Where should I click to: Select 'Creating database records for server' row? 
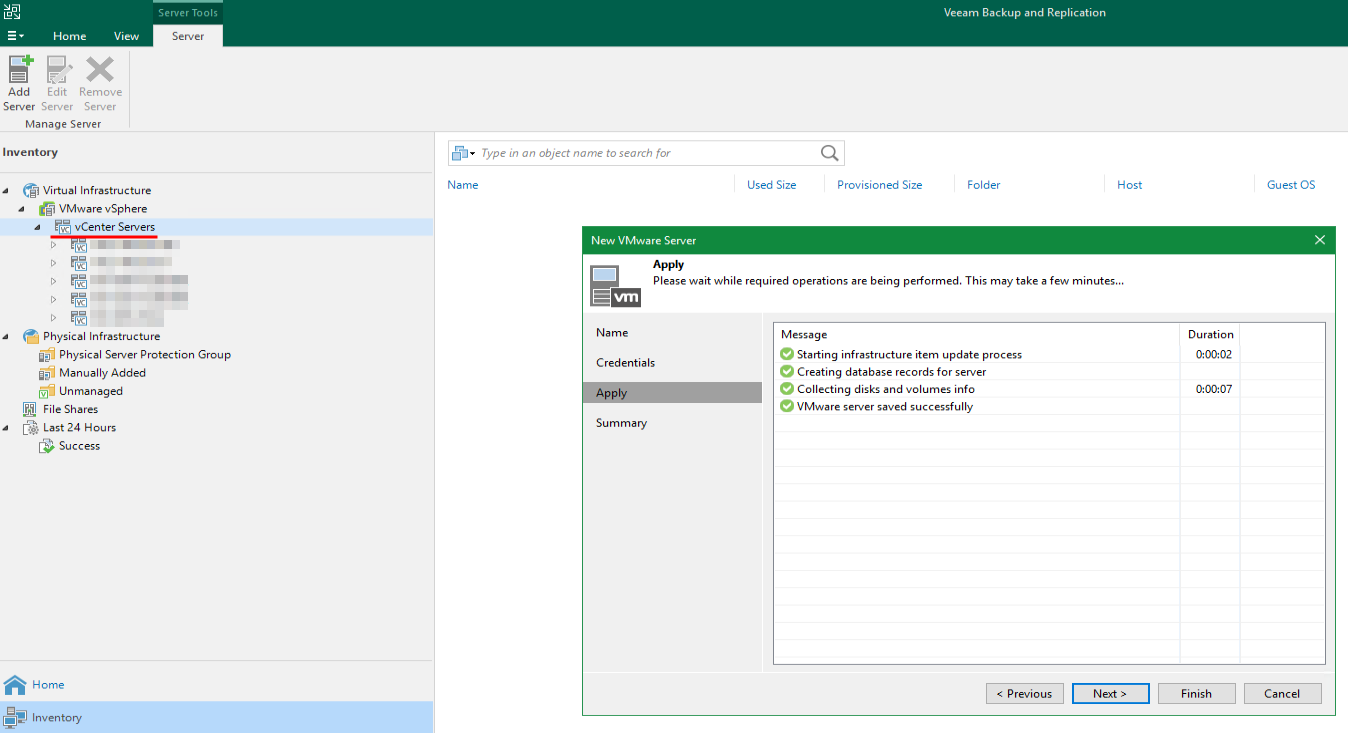tap(1049, 372)
